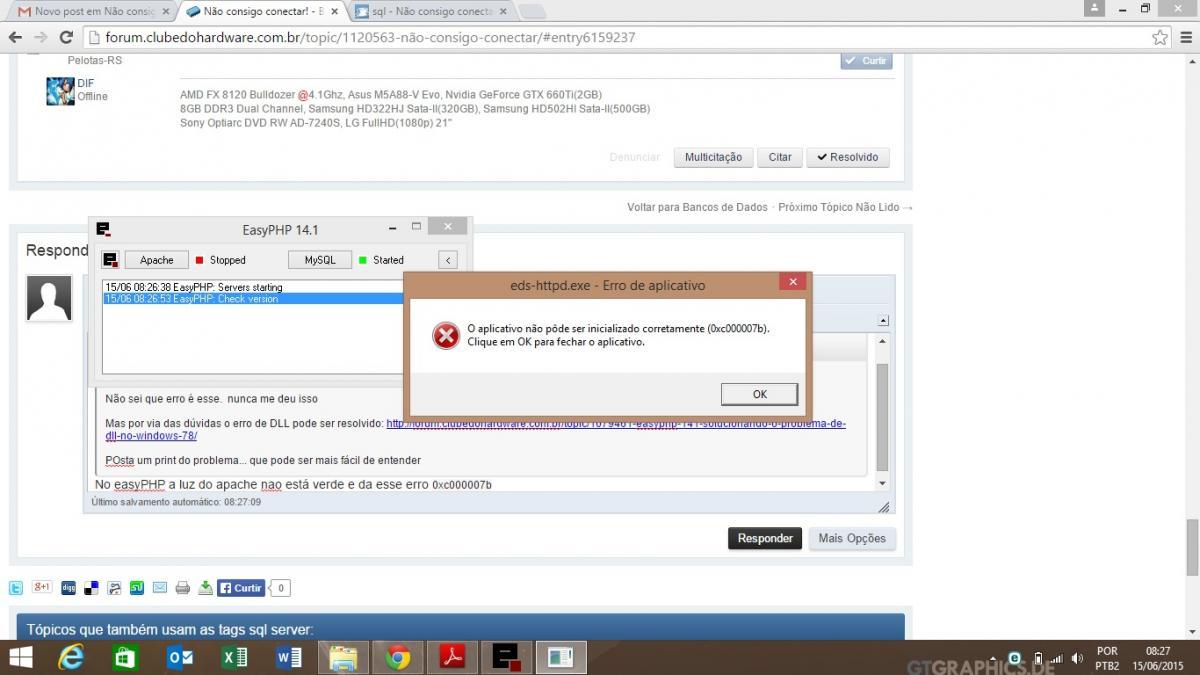This screenshot has width=1200, height=675.
Task: Show hidden system tray icons
Action: tap(994, 658)
